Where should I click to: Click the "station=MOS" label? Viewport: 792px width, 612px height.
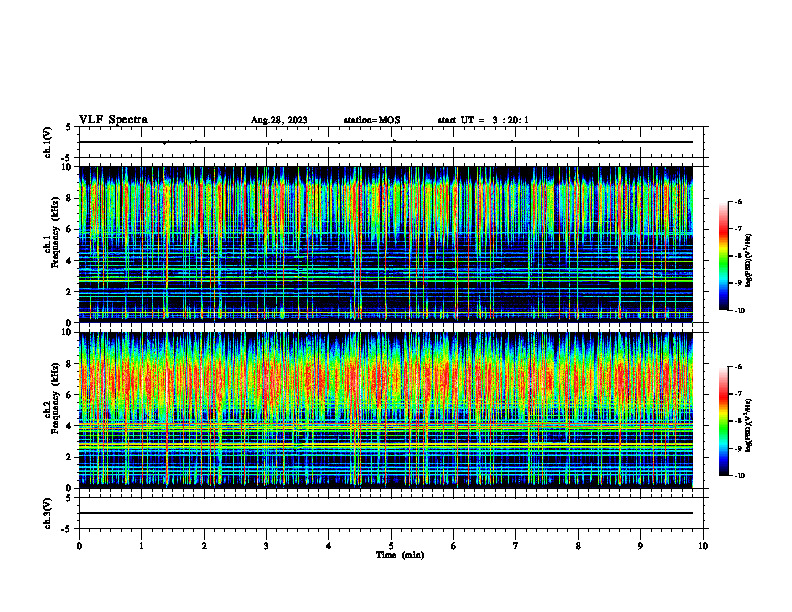click(372, 120)
